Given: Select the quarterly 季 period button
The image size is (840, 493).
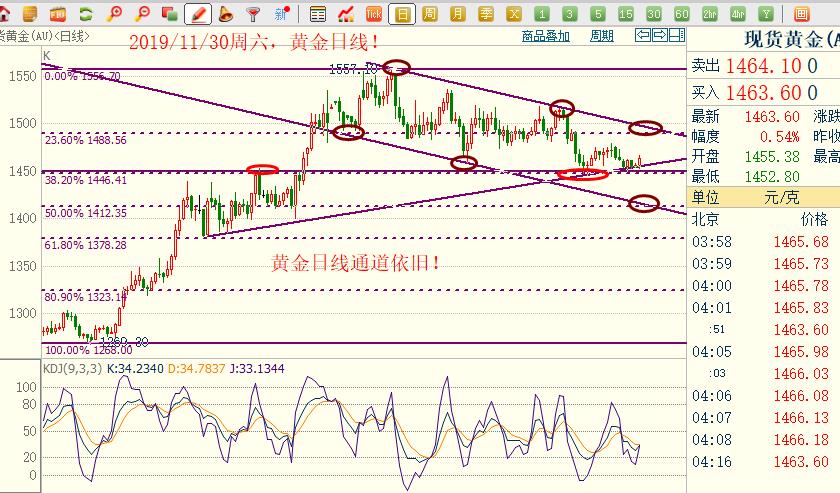Looking at the screenshot, I should click(x=486, y=14).
